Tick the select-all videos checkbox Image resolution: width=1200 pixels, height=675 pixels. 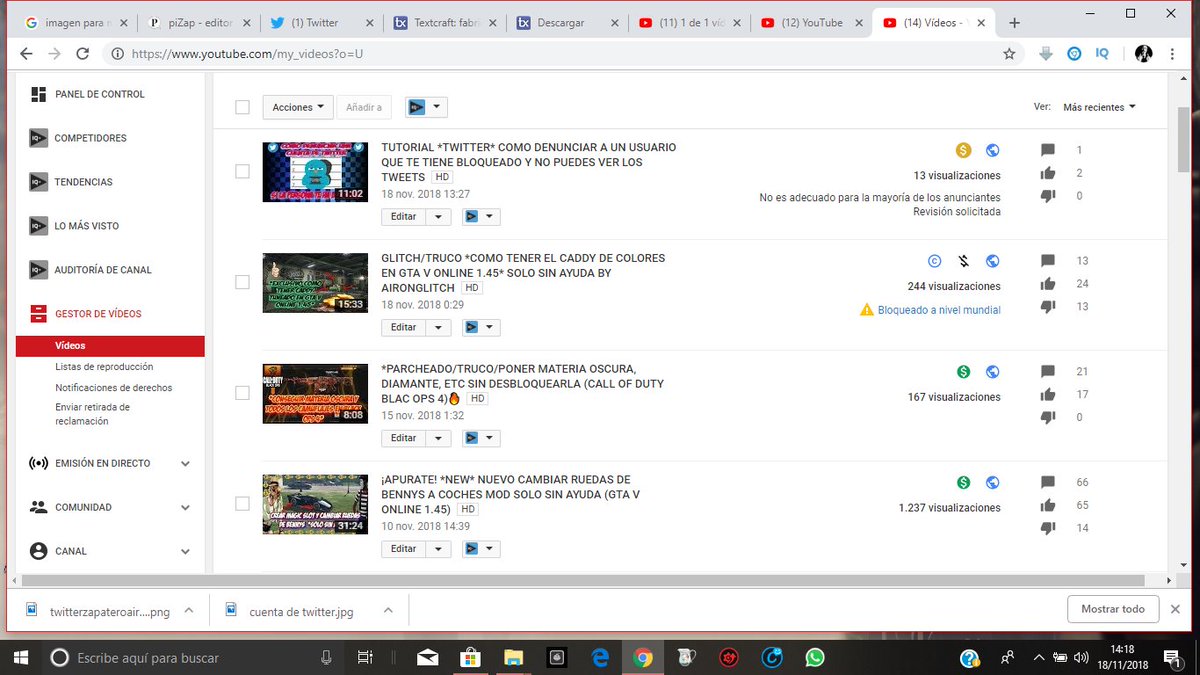[242, 107]
